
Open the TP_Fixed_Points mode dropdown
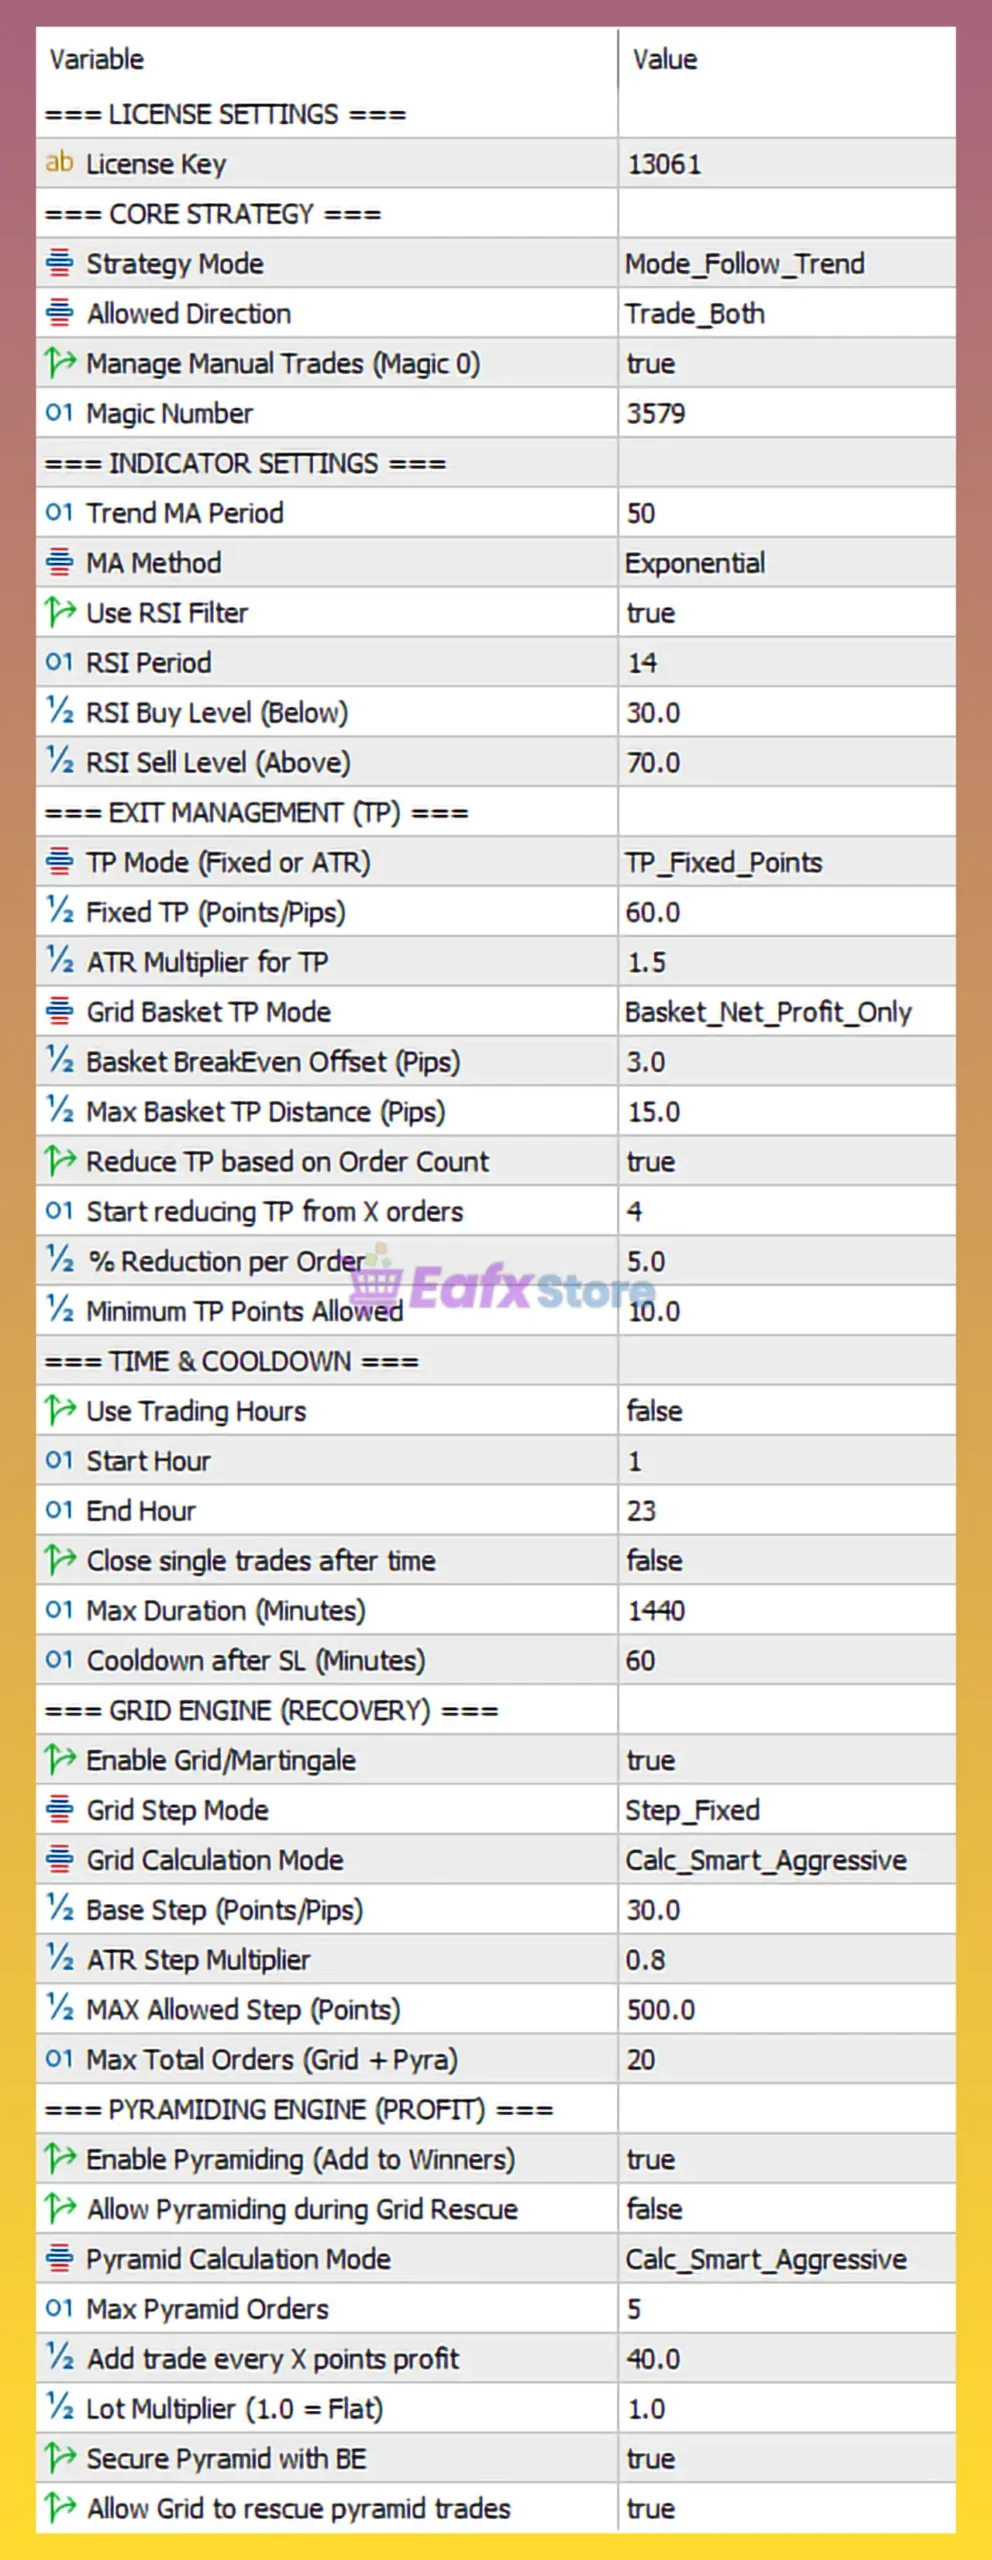(x=723, y=862)
